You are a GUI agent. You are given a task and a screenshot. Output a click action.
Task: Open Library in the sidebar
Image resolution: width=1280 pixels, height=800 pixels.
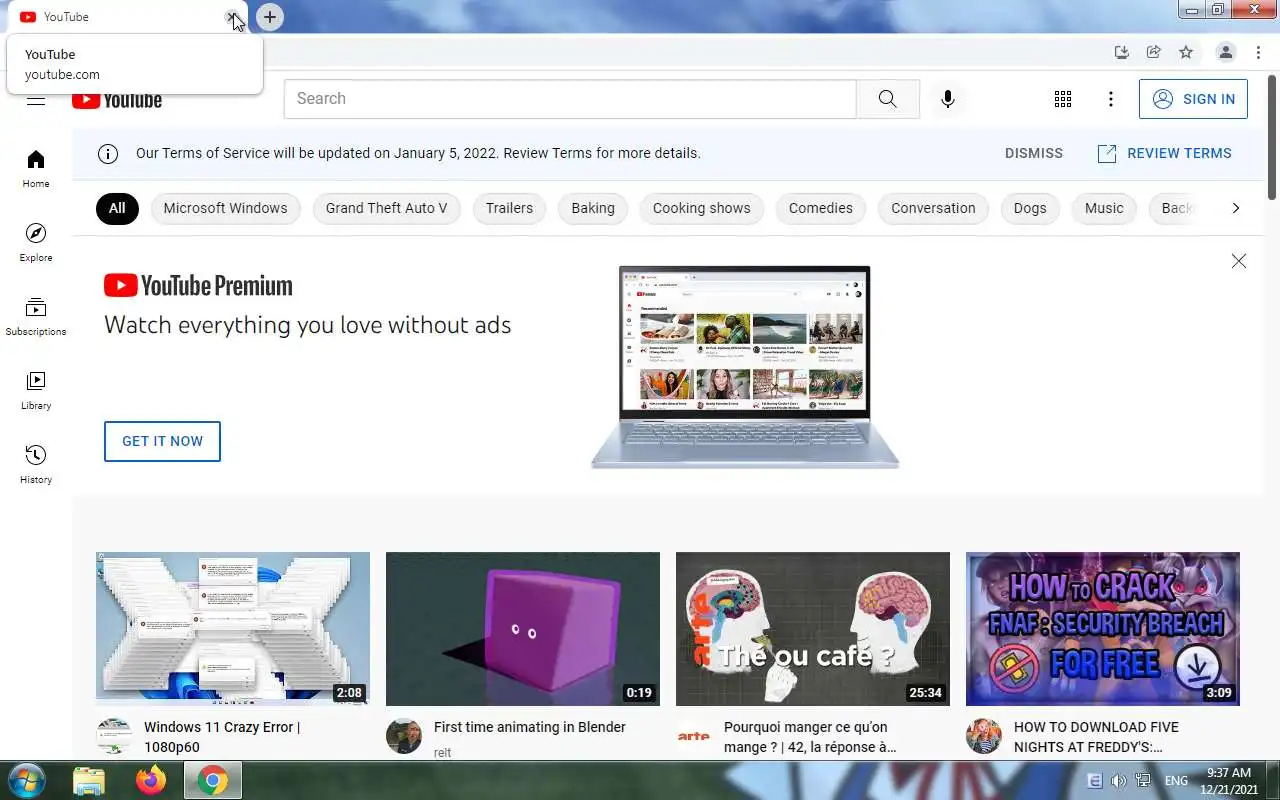(36, 391)
